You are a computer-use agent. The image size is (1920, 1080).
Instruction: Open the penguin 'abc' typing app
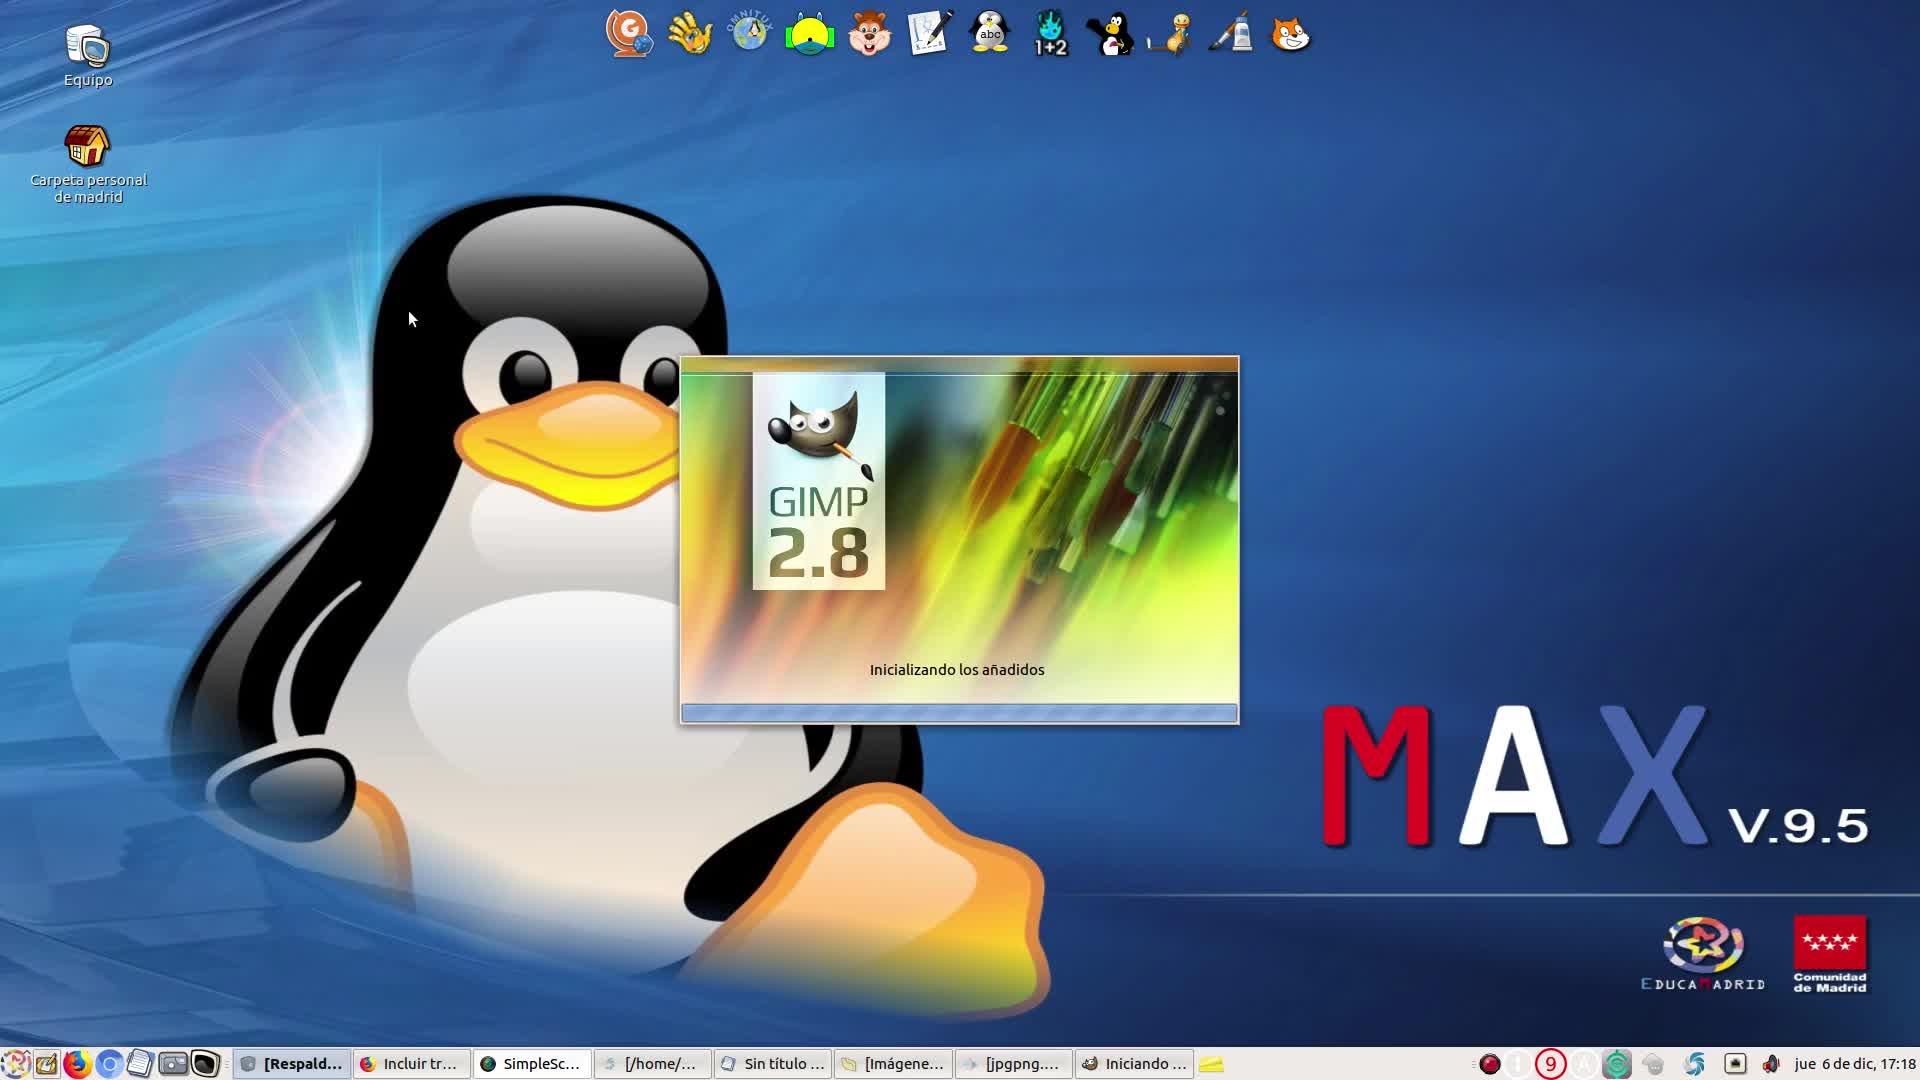(x=990, y=33)
